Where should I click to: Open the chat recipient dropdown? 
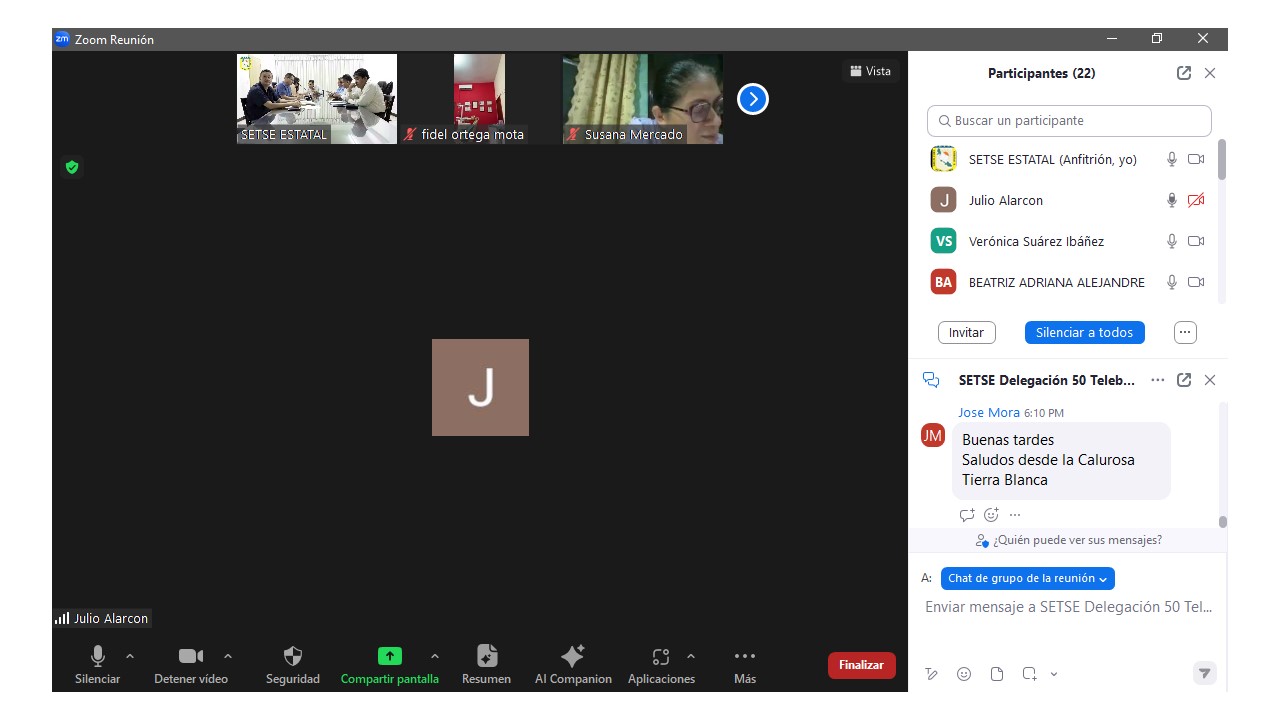coord(1027,578)
